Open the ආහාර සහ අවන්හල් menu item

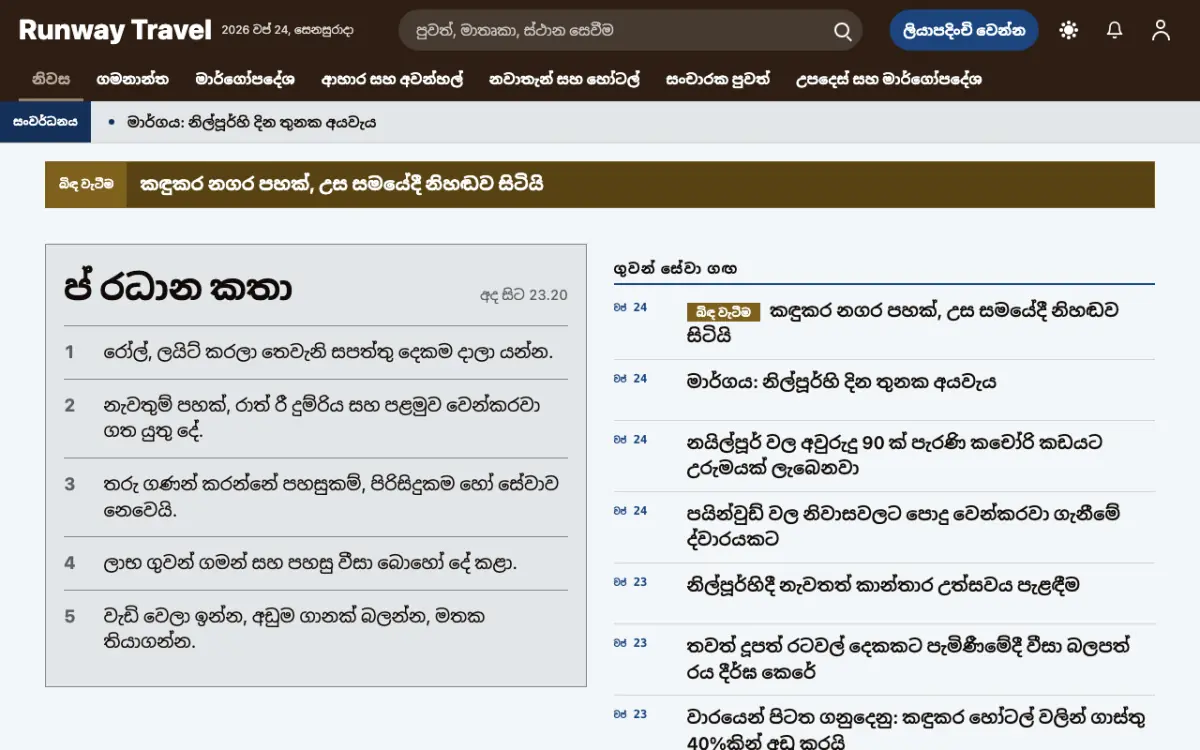[x=392, y=79]
